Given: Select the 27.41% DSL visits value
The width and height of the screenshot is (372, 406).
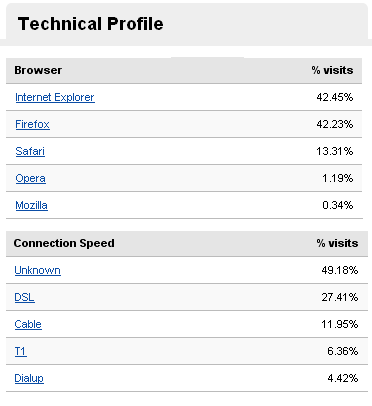Looking at the screenshot, I should click(340, 297).
